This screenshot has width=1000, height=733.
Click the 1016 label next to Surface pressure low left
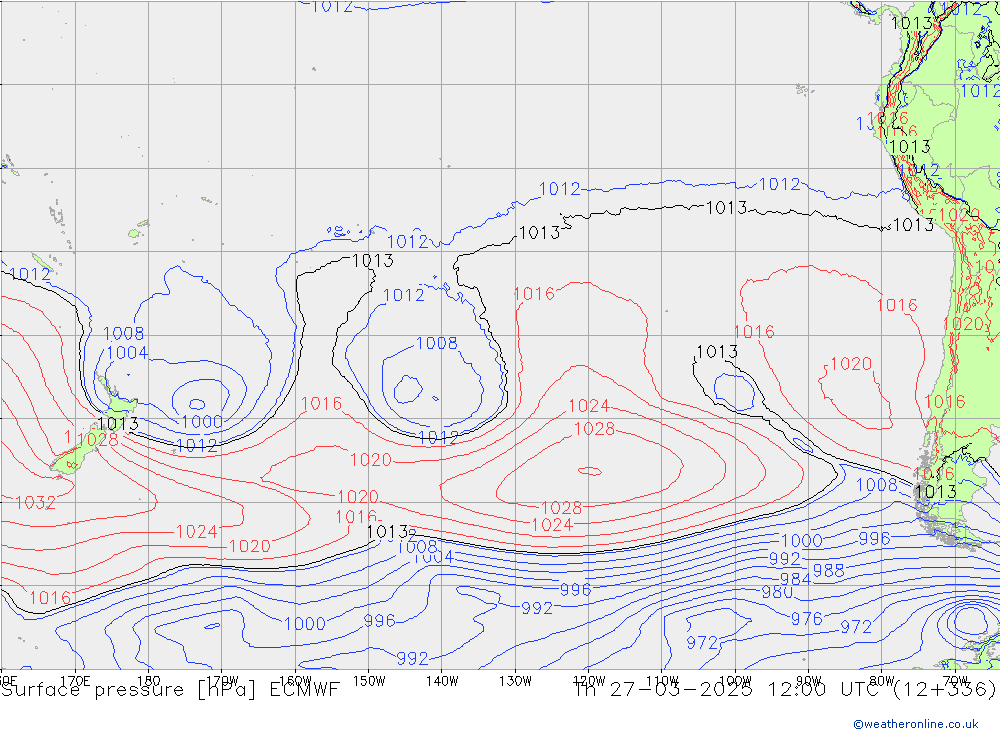coord(50,598)
